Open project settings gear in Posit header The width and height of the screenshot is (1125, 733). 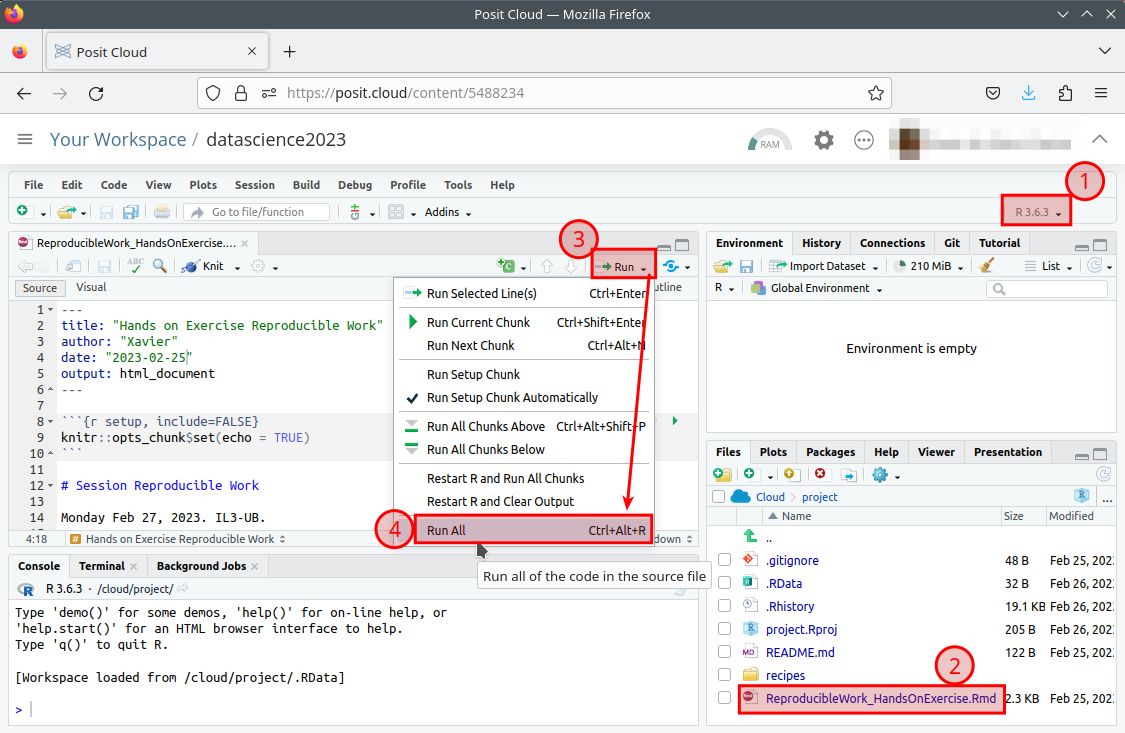coord(824,140)
